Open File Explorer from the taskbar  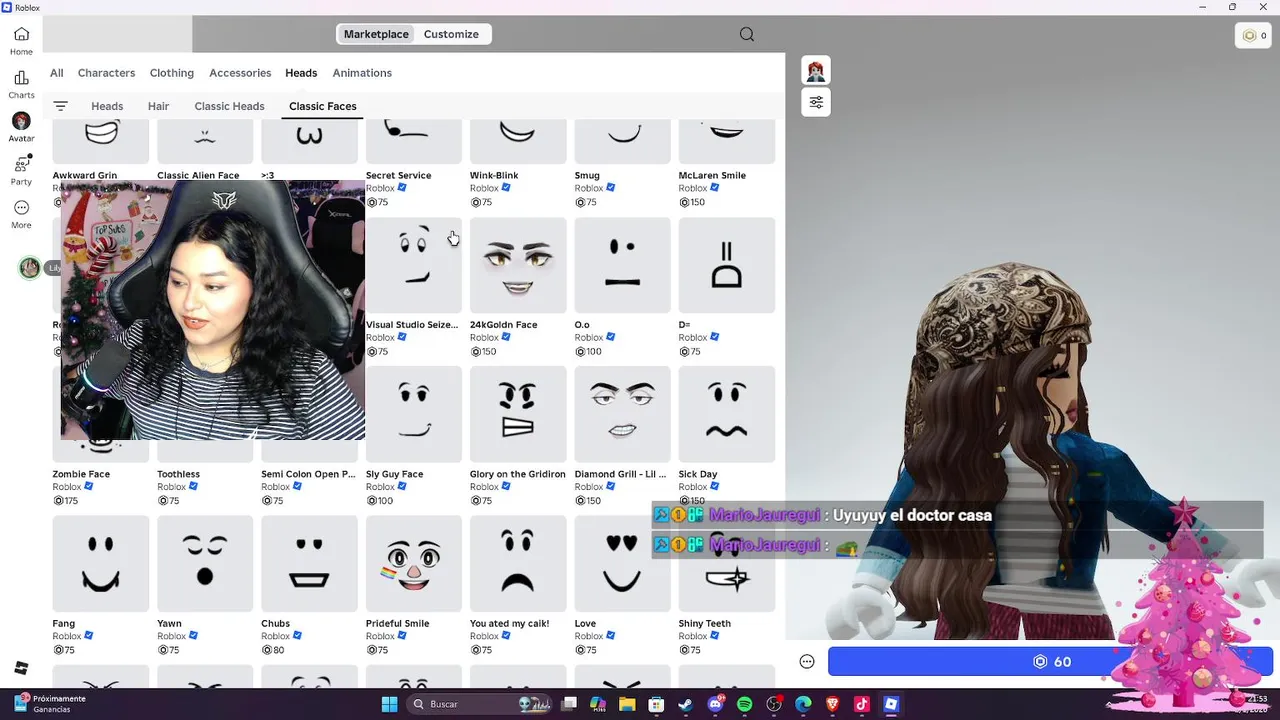[x=627, y=704]
